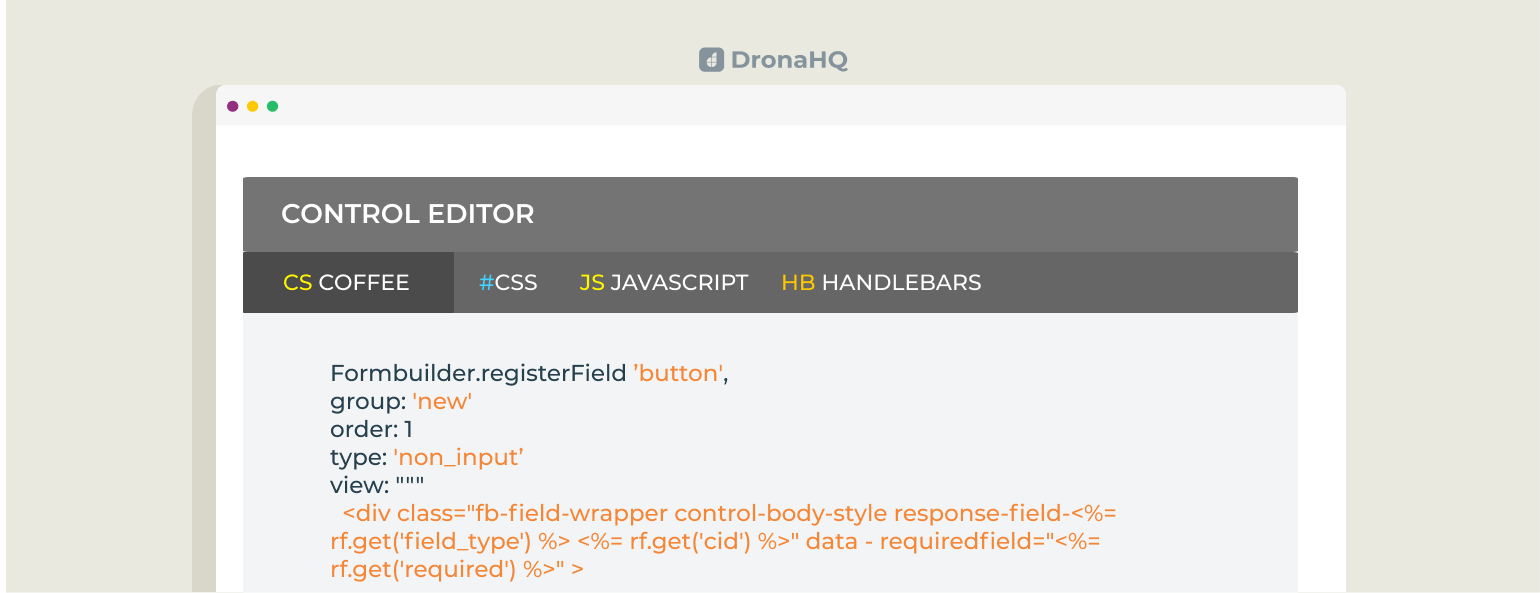Viewport: 1540px width, 593px height.
Task: Click the group: 'new' code line
Action: click(x=400, y=401)
